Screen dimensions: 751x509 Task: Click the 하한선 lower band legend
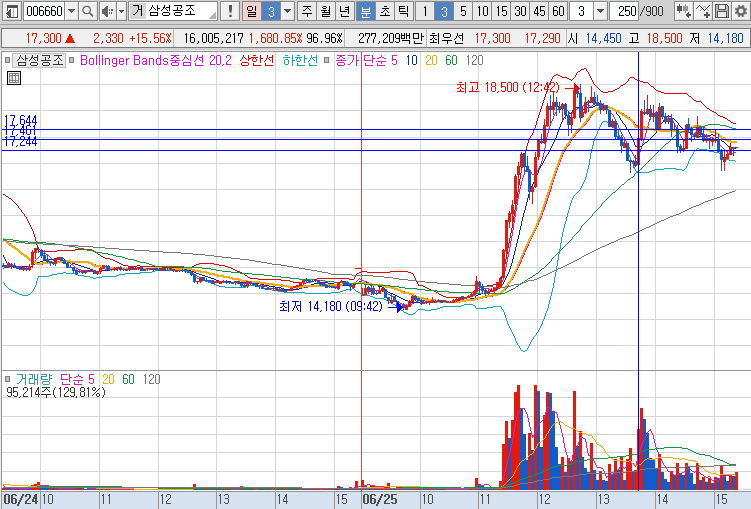(x=300, y=60)
